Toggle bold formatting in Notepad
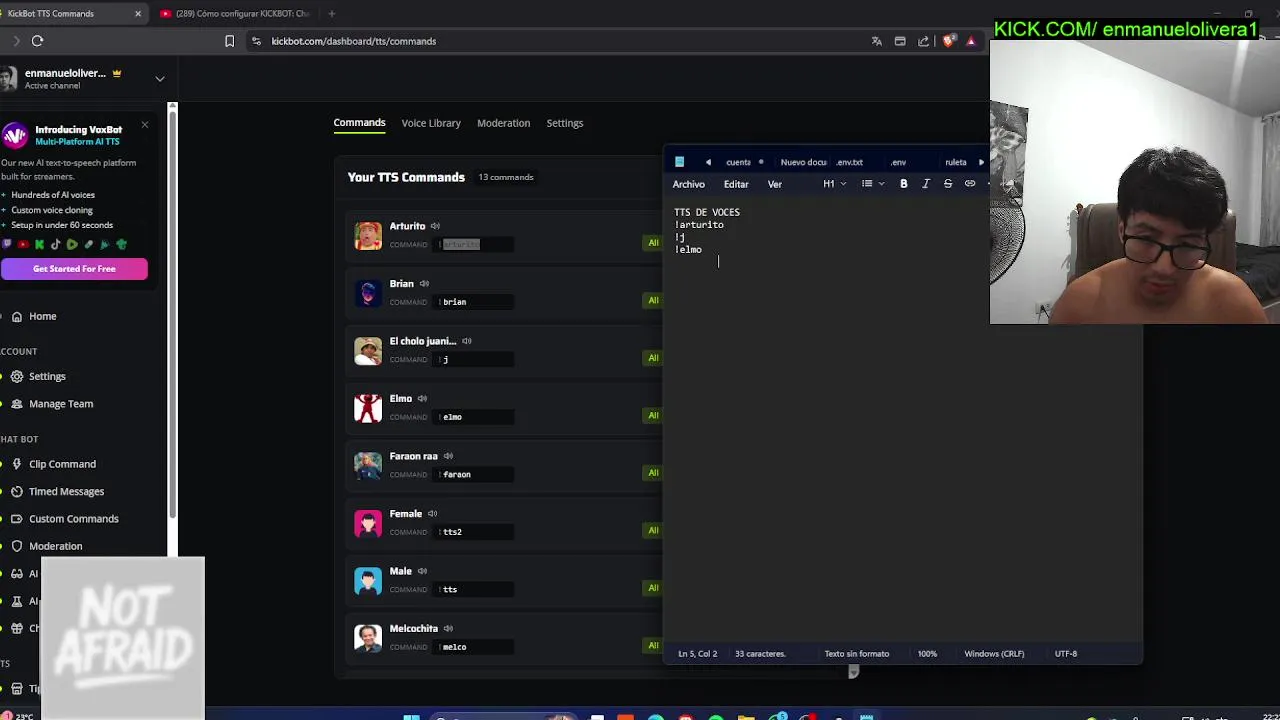 (904, 184)
